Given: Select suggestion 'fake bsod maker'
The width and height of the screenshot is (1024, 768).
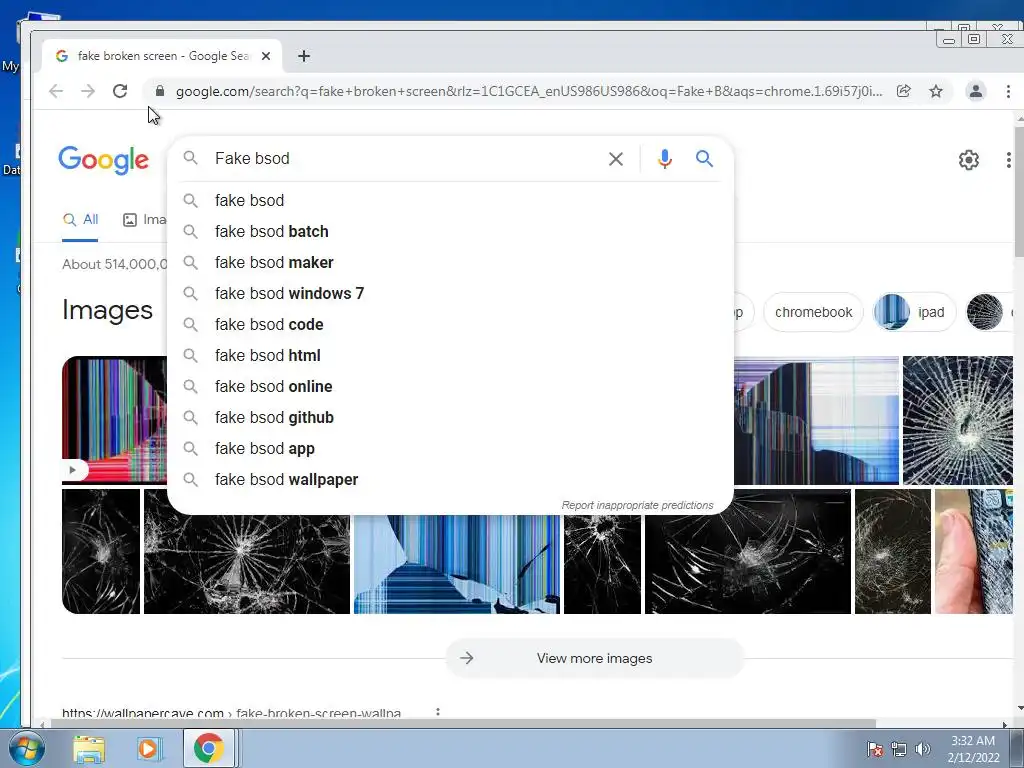Looking at the screenshot, I should coord(451,263).
